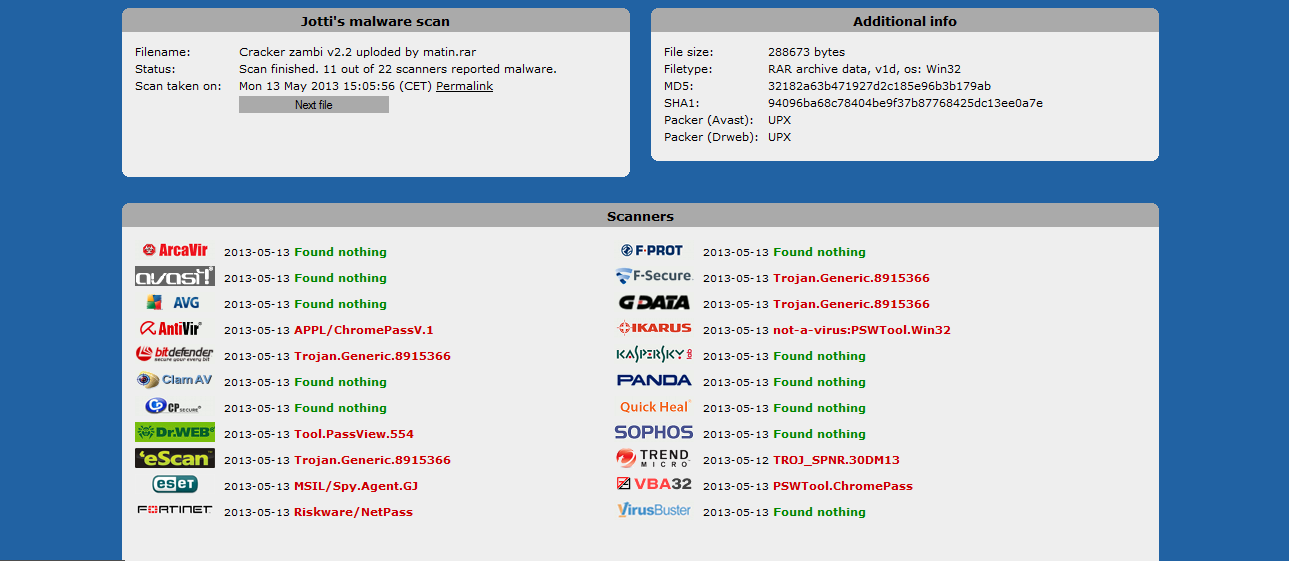Click the Quick Heal scanner logo
The width and height of the screenshot is (1289, 561).
655,406
